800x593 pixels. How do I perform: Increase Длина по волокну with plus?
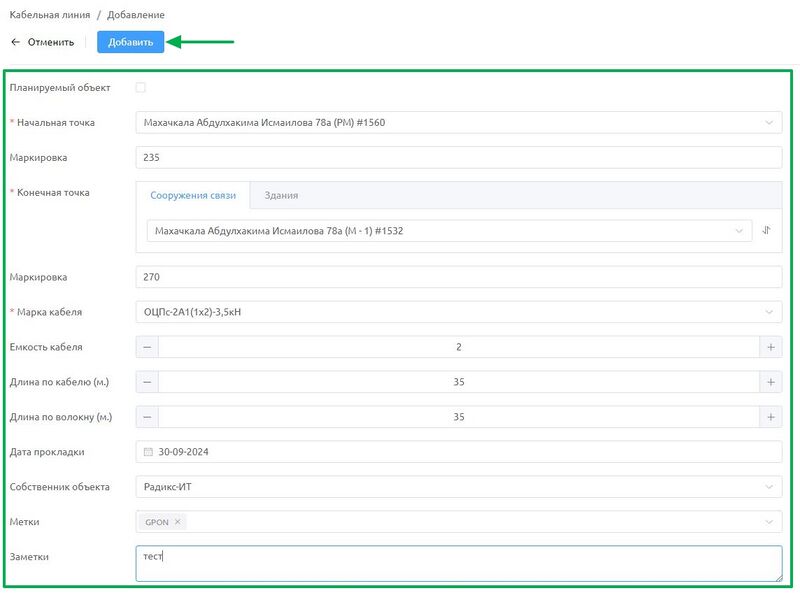pos(770,417)
